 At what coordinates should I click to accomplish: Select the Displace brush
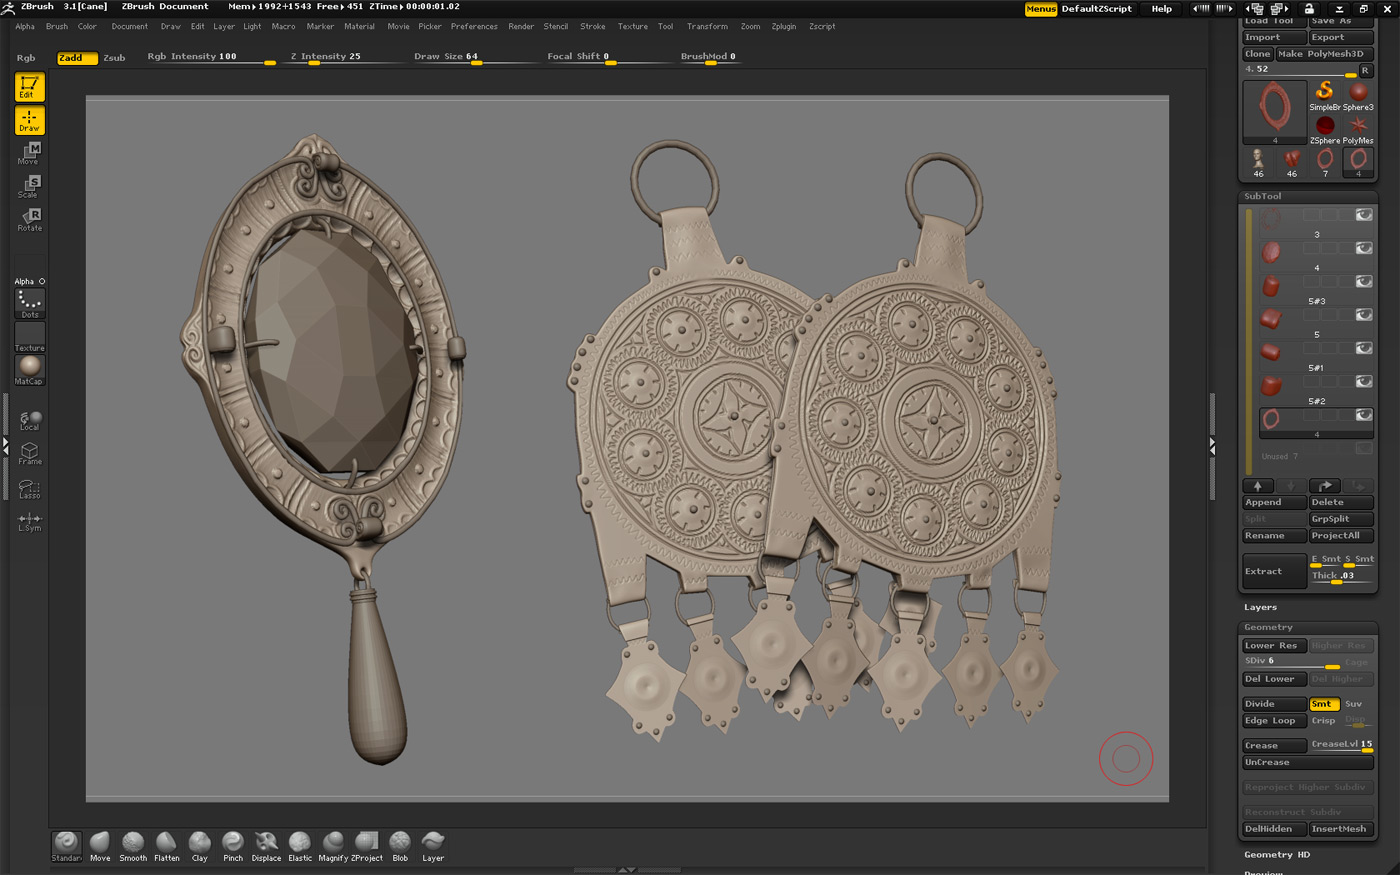pos(266,846)
